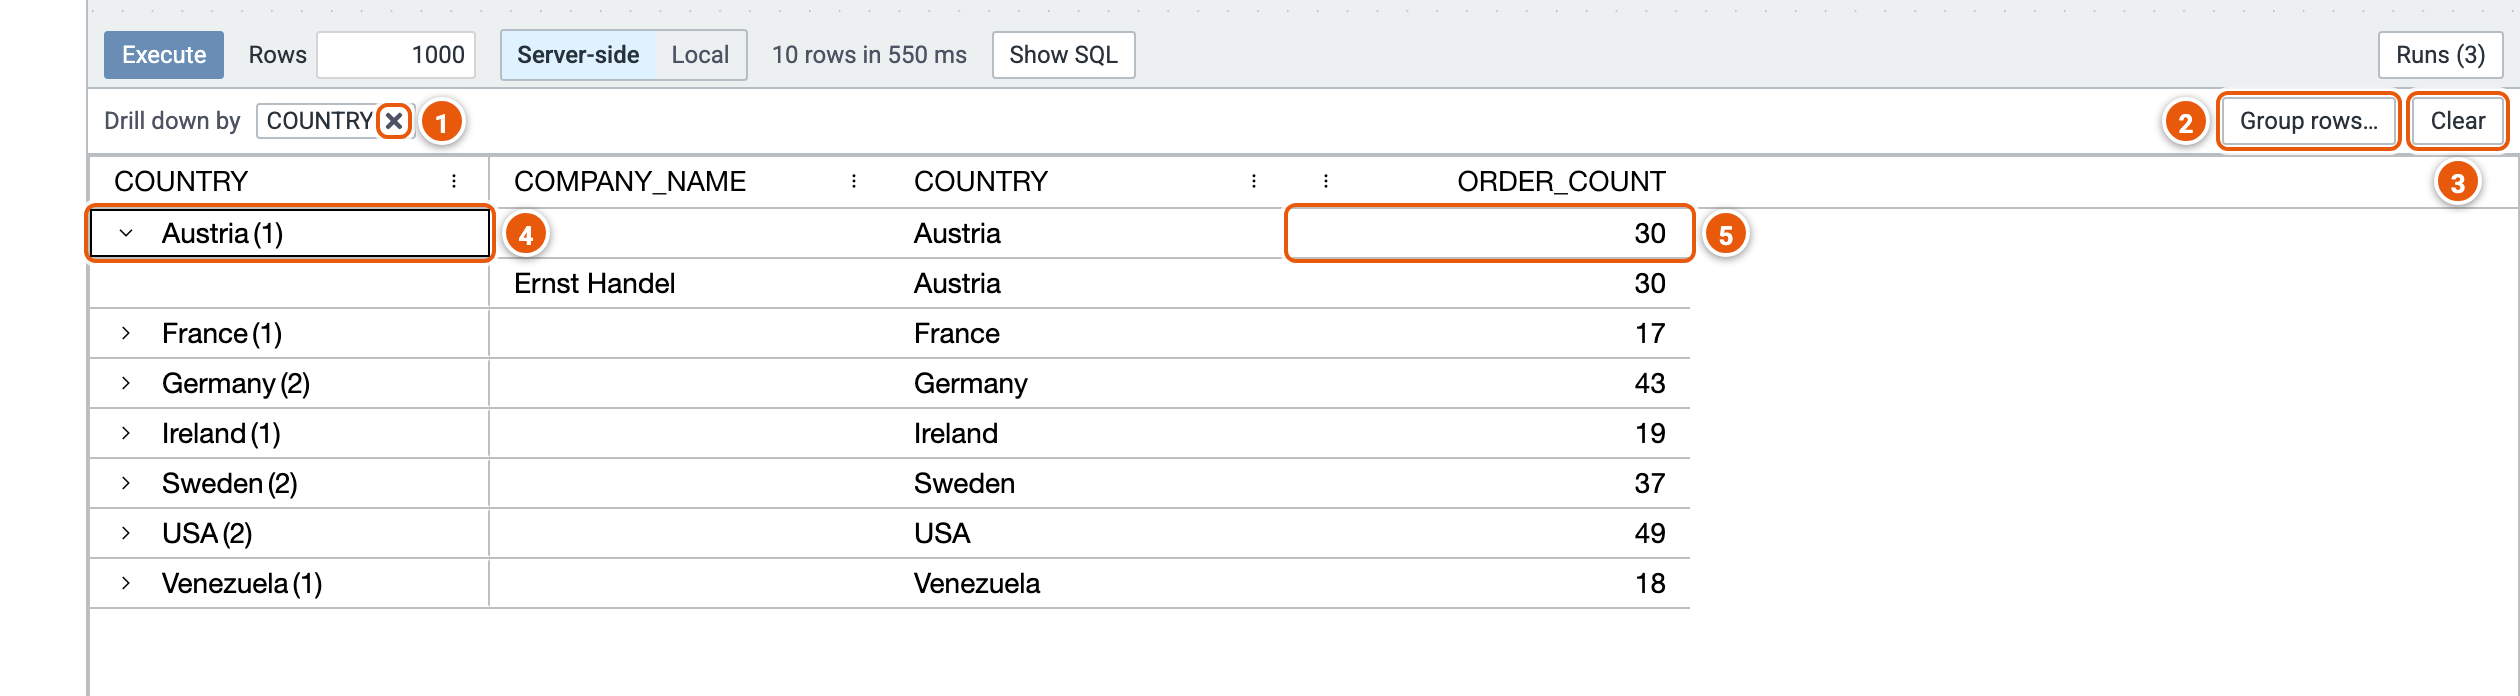Switch to Local mode
The height and width of the screenshot is (696, 2520).
coord(700,55)
